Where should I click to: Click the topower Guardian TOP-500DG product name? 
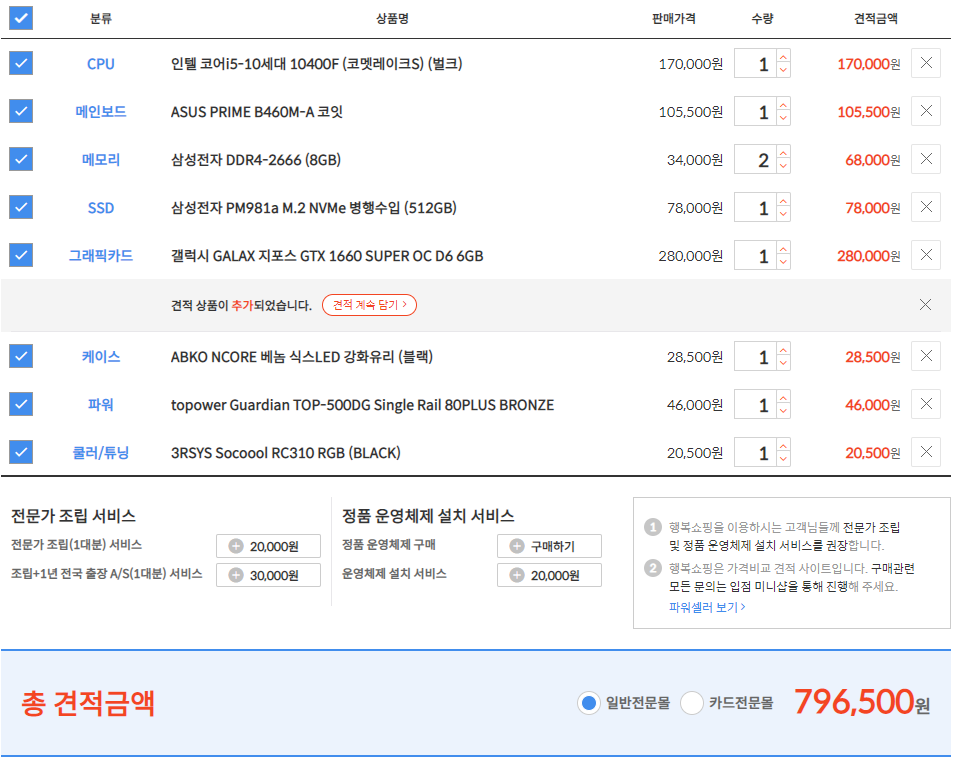point(362,406)
